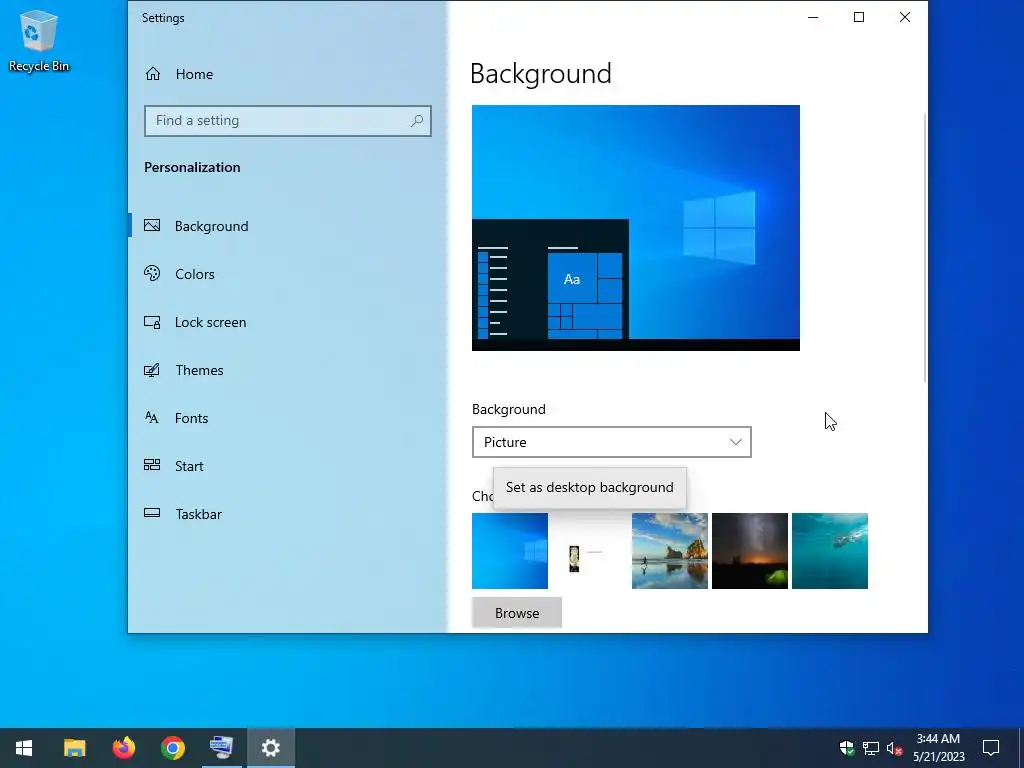This screenshot has width=1024, height=768.
Task: Select the Lock screen icon
Action: (152, 322)
